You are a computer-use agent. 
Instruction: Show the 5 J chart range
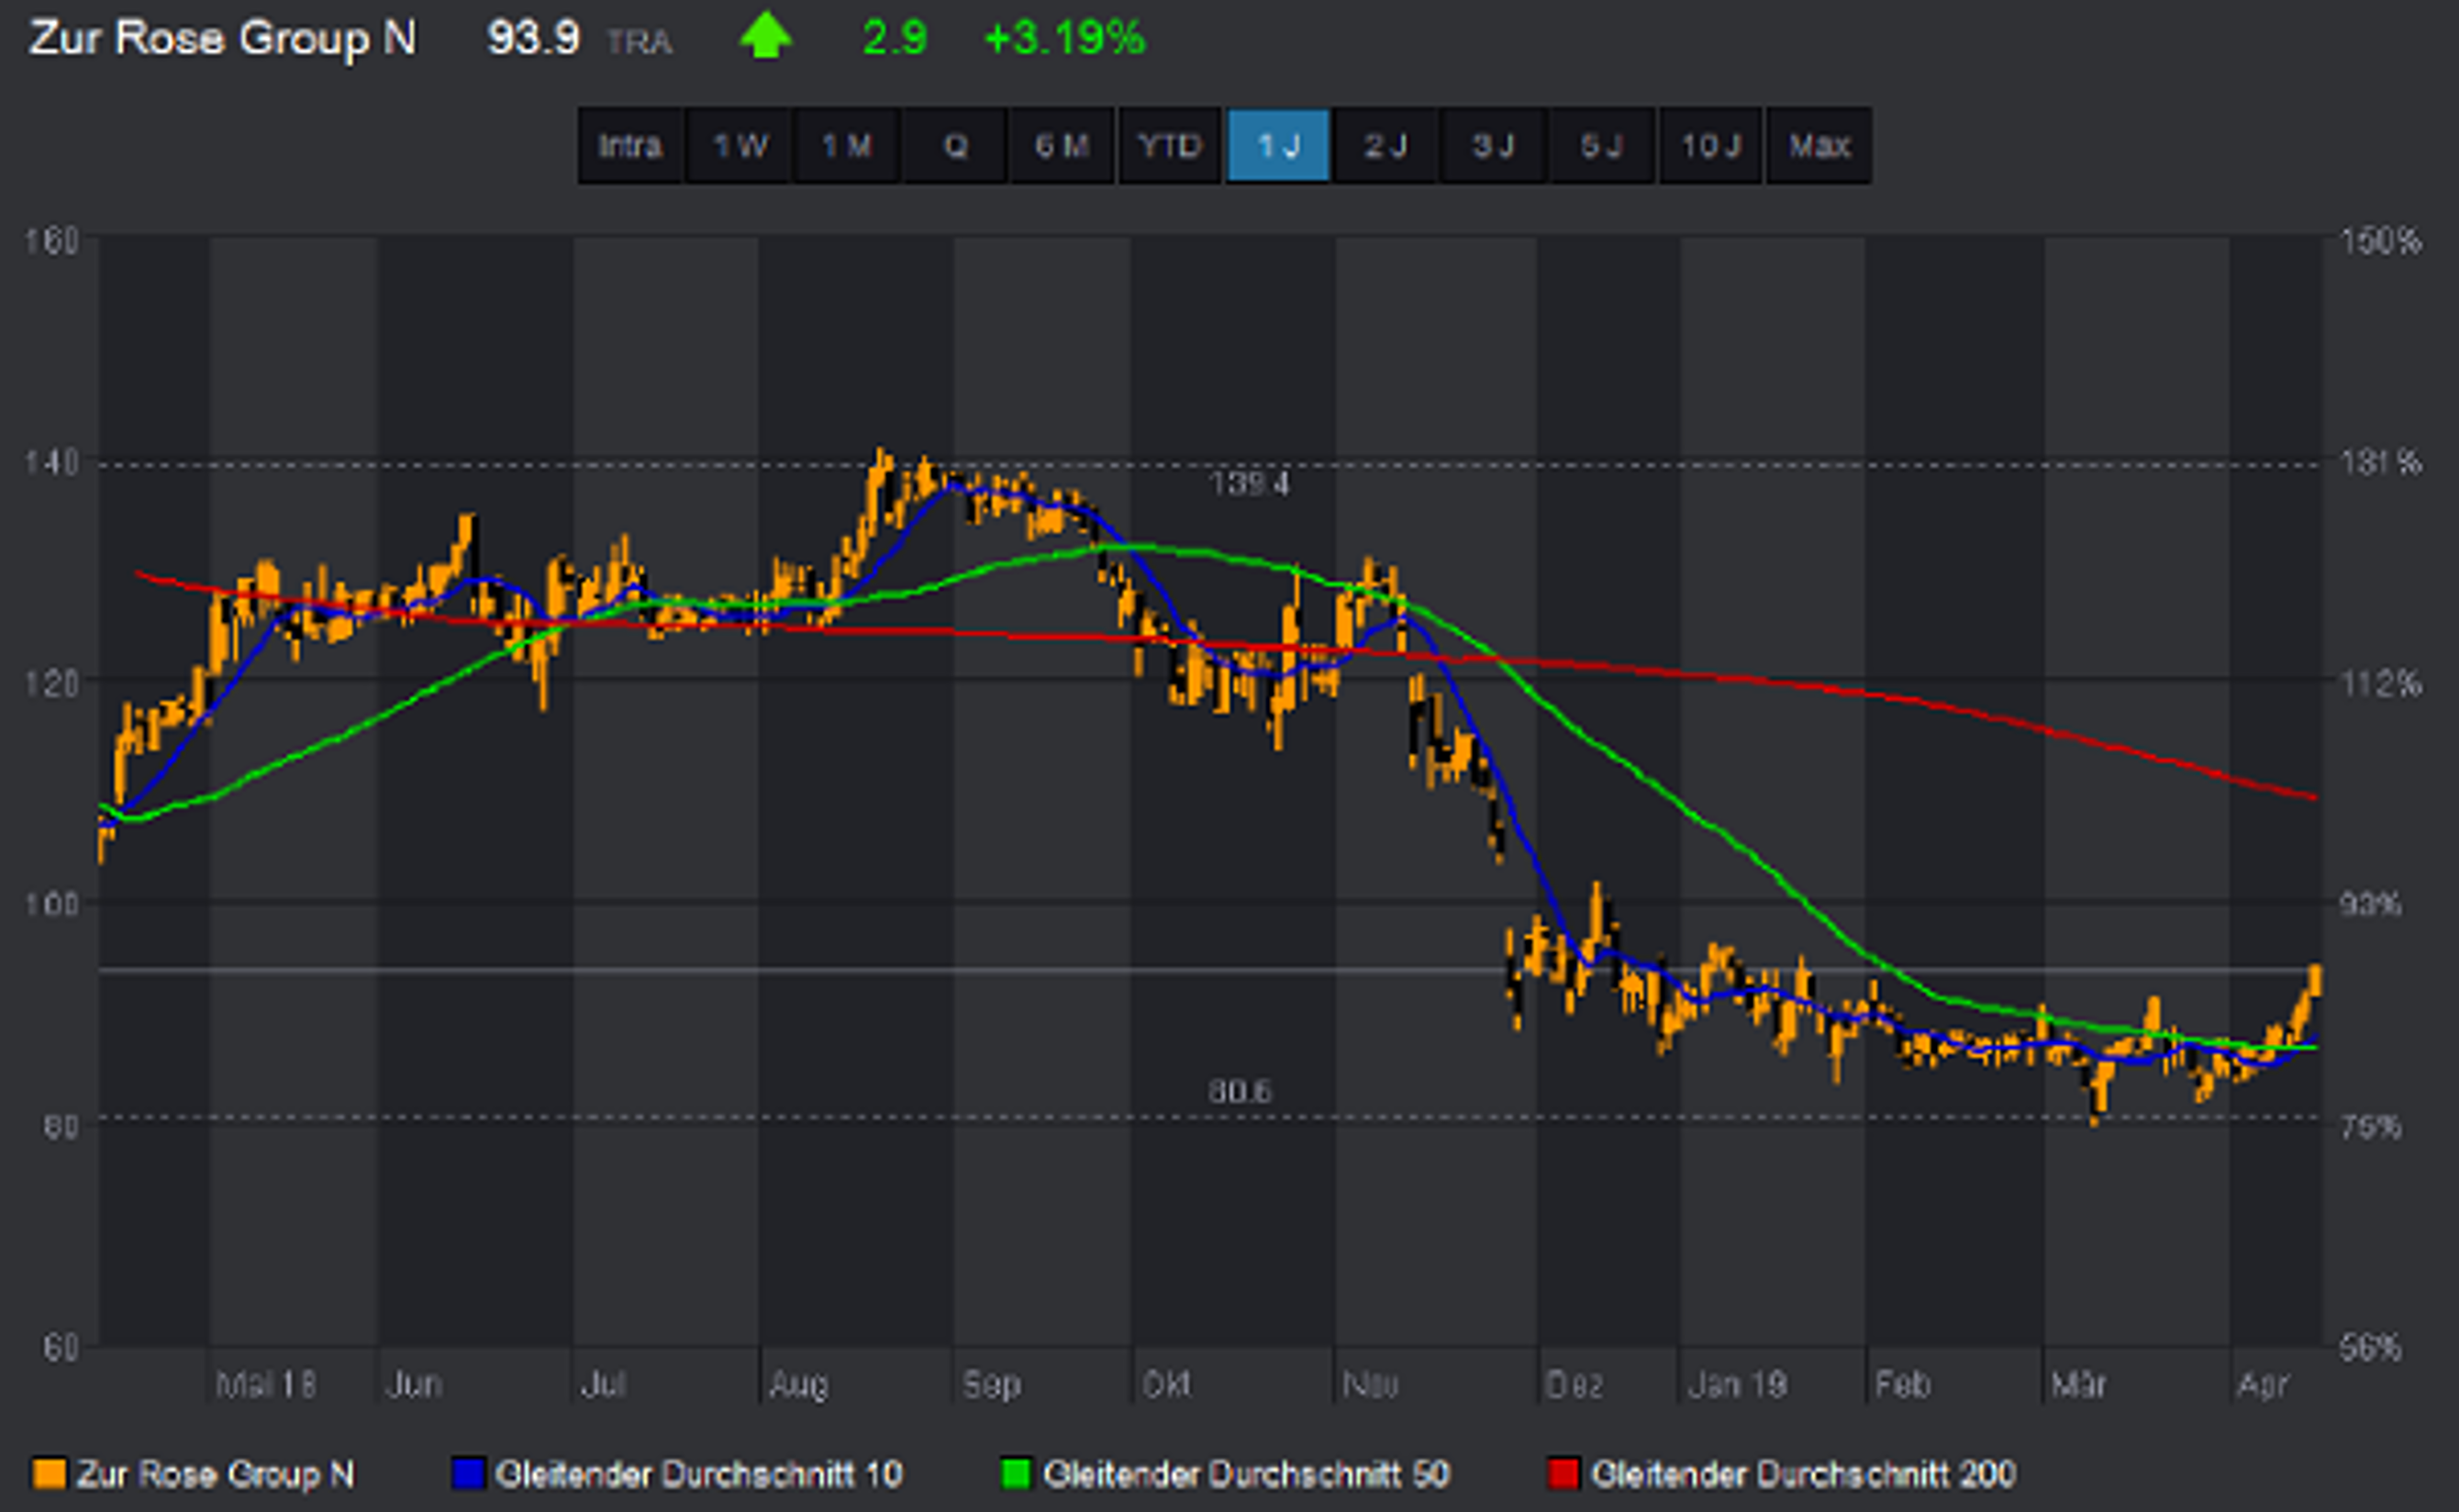(1601, 146)
